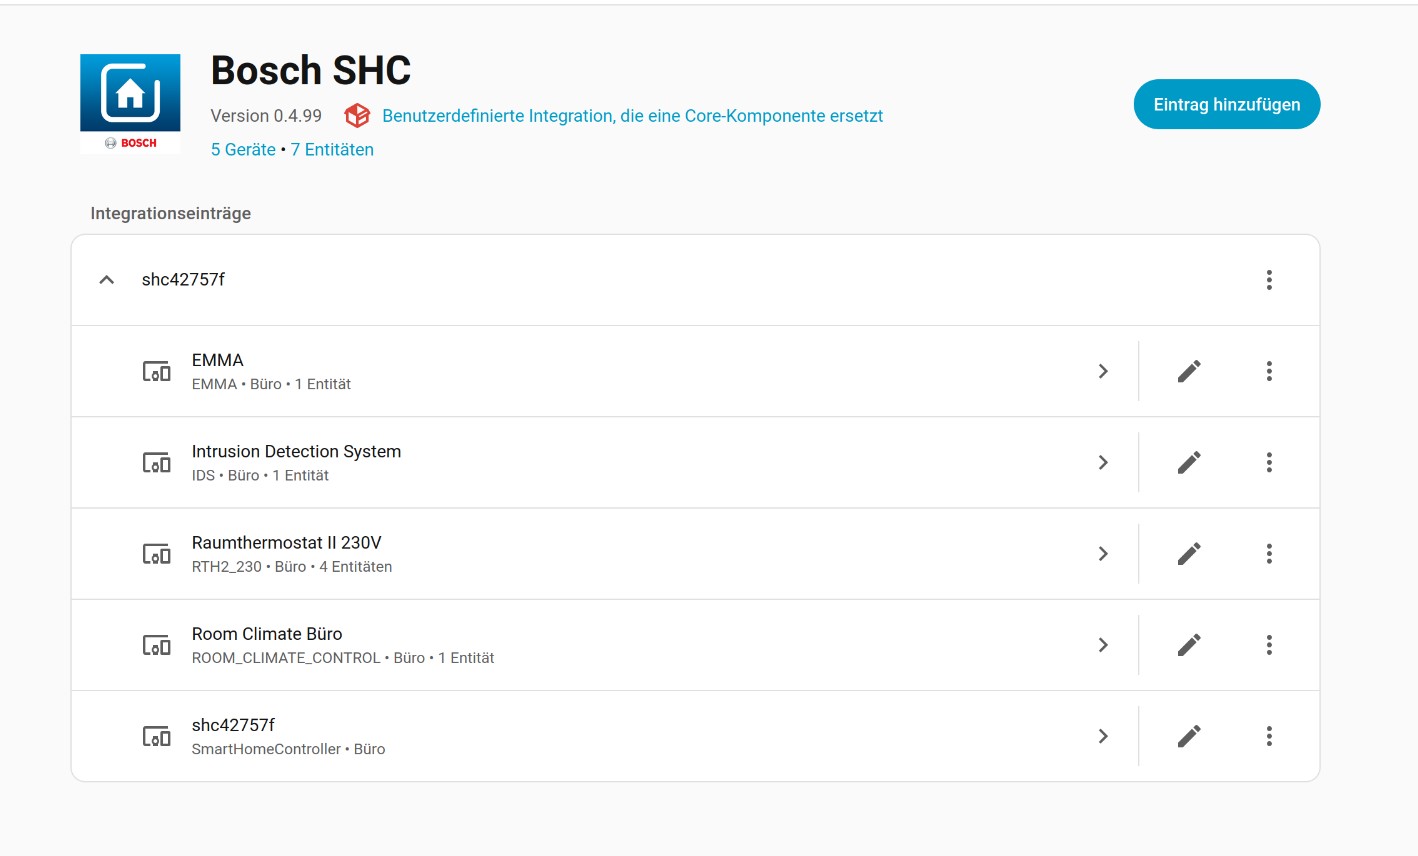The image size is (1418, 856).
Task: Click the pencil icon for shc42757f device
Action: click(1189, 737)
